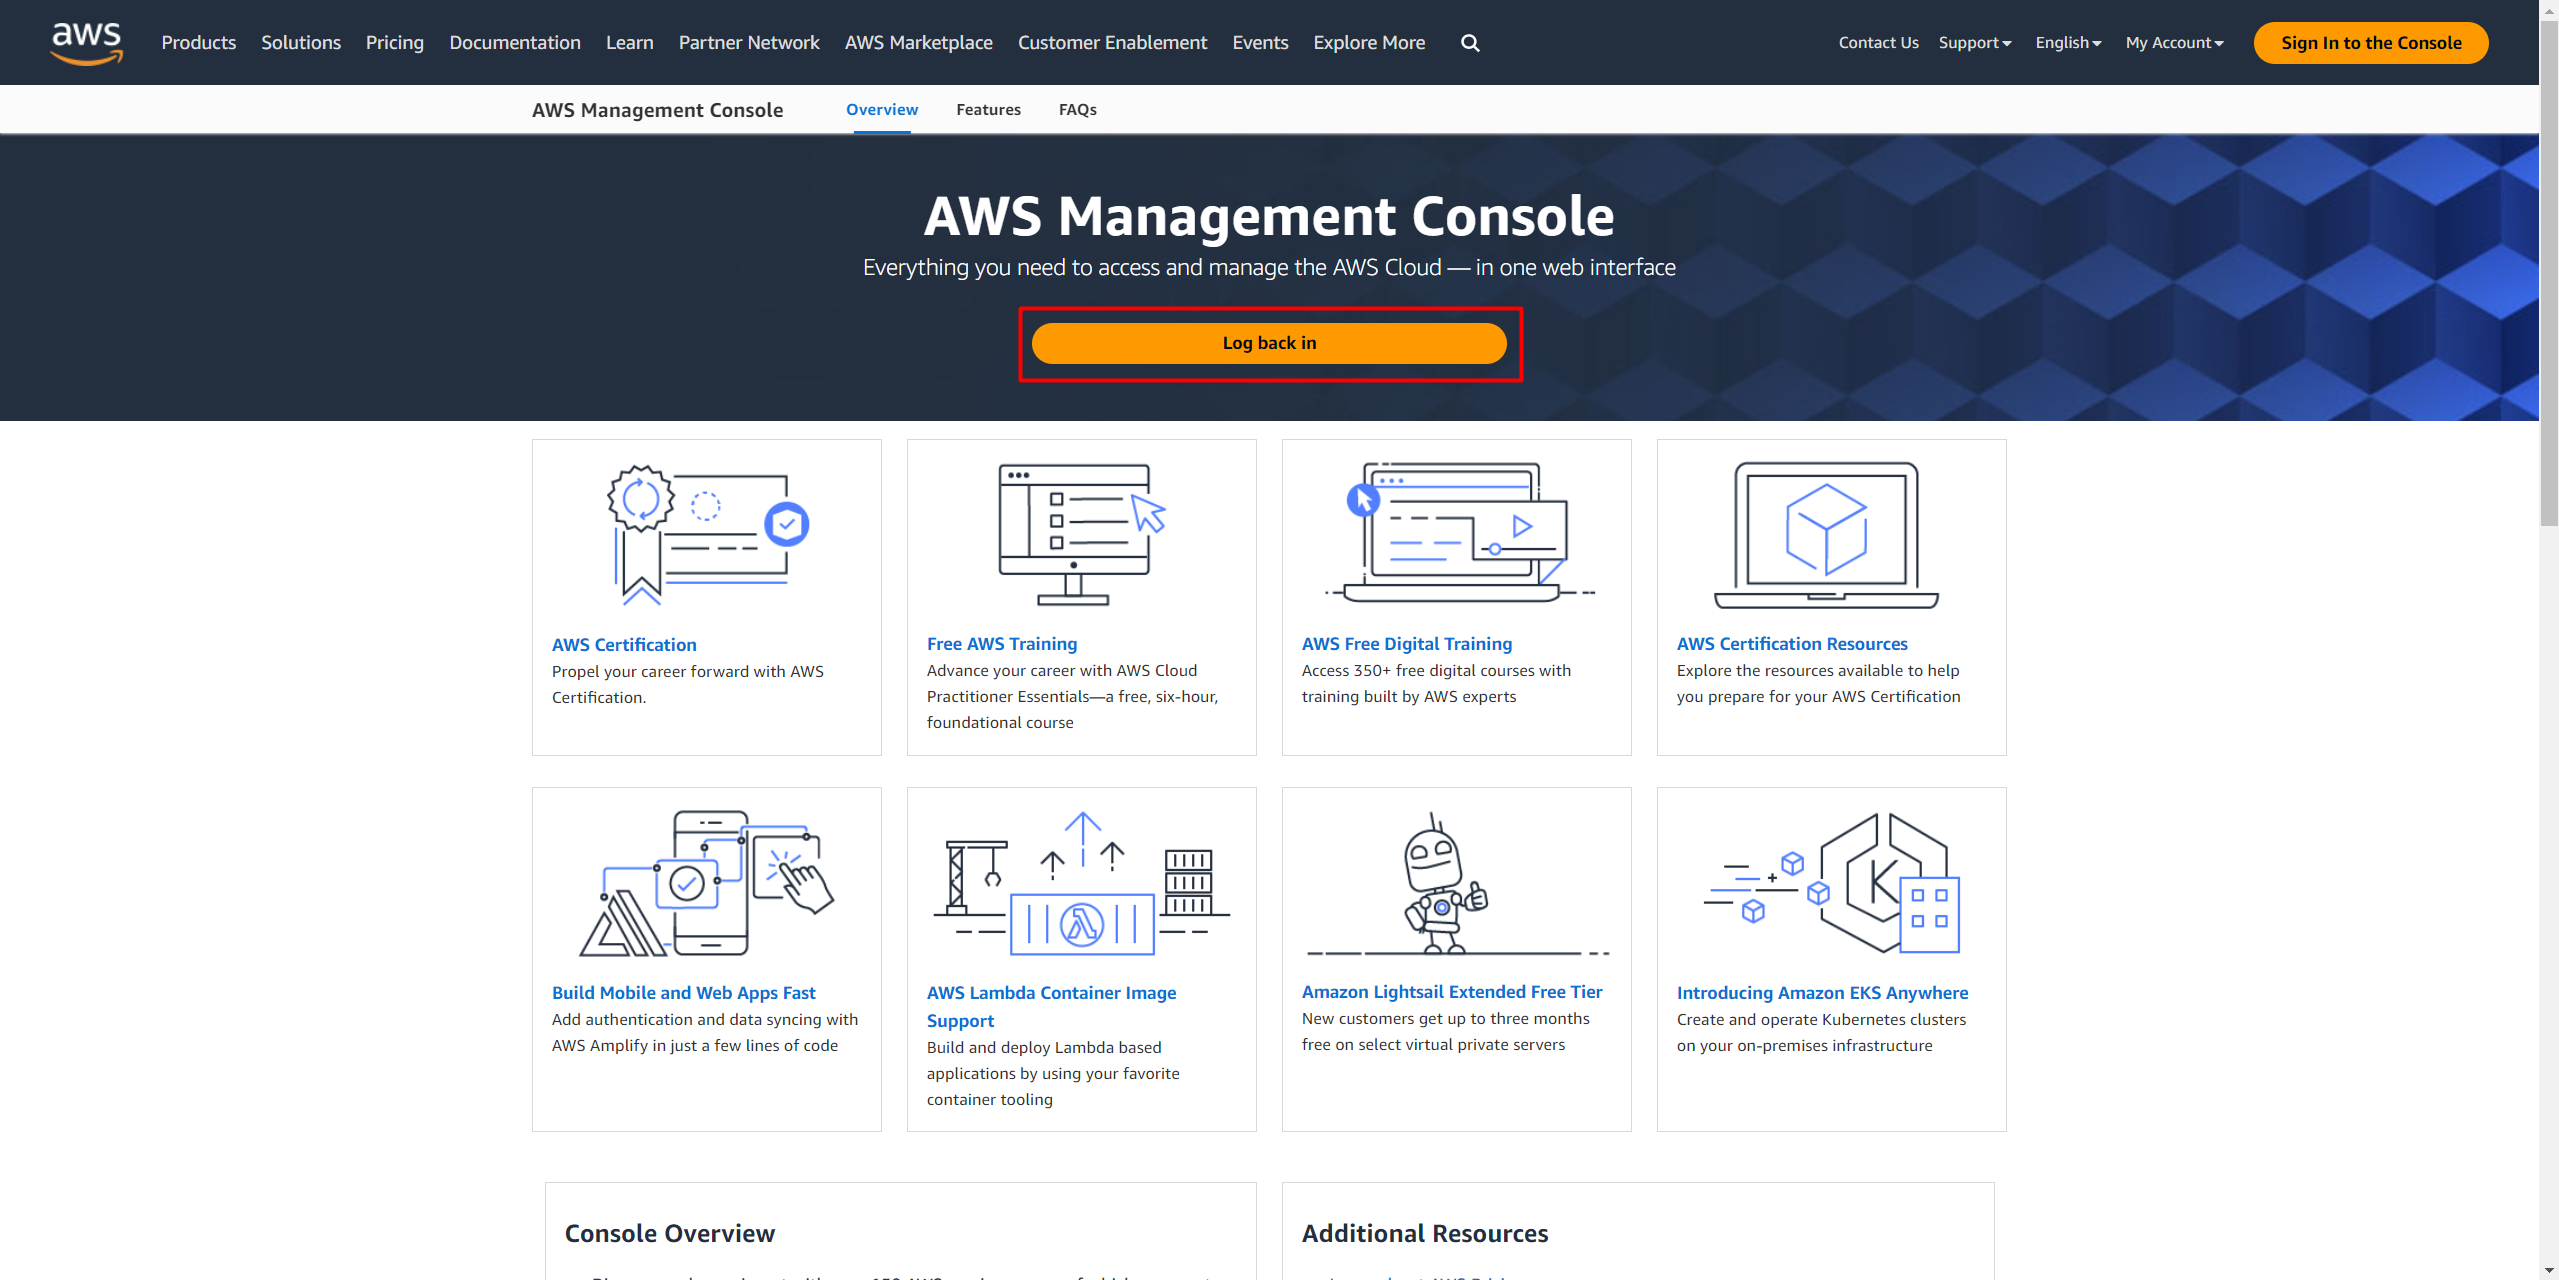
Task: Click the AWS Certification badge illustration
Action: 707,534
